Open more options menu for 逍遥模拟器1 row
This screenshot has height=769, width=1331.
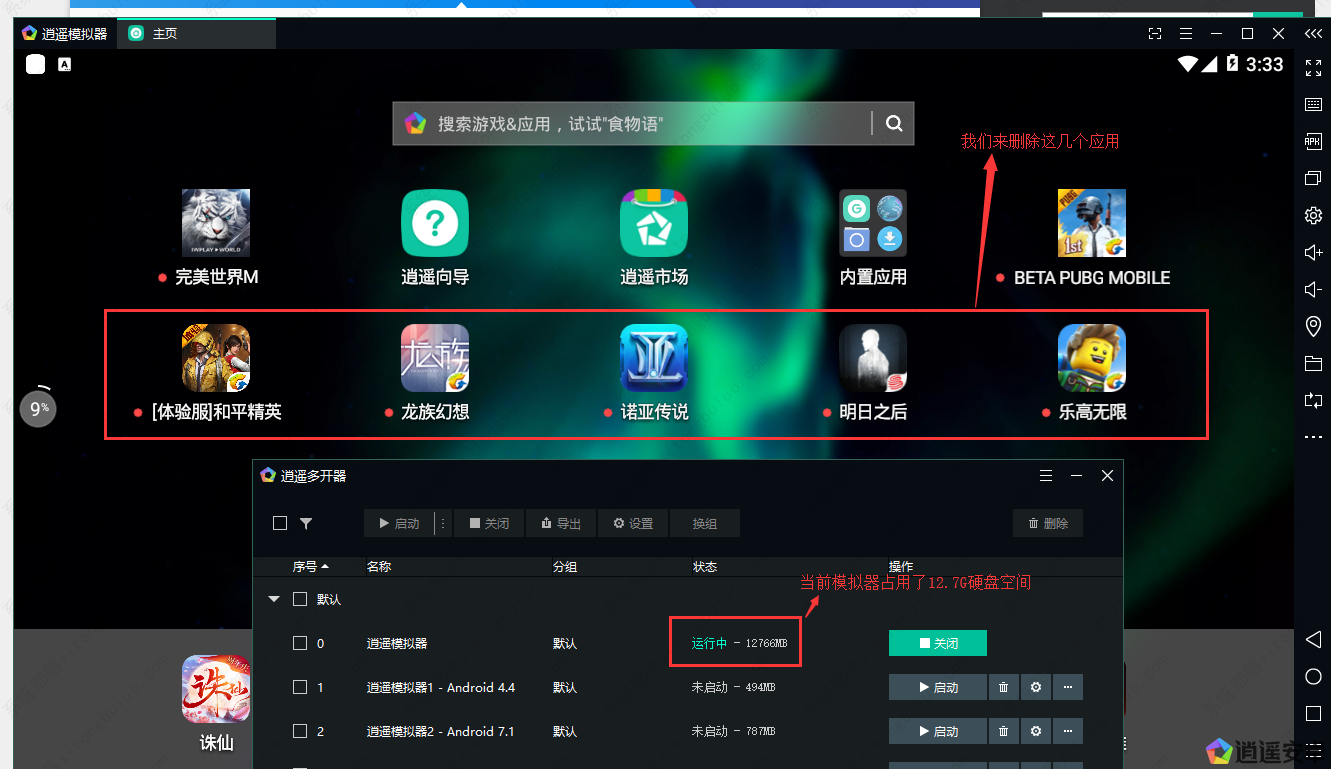click(1068, 687)
